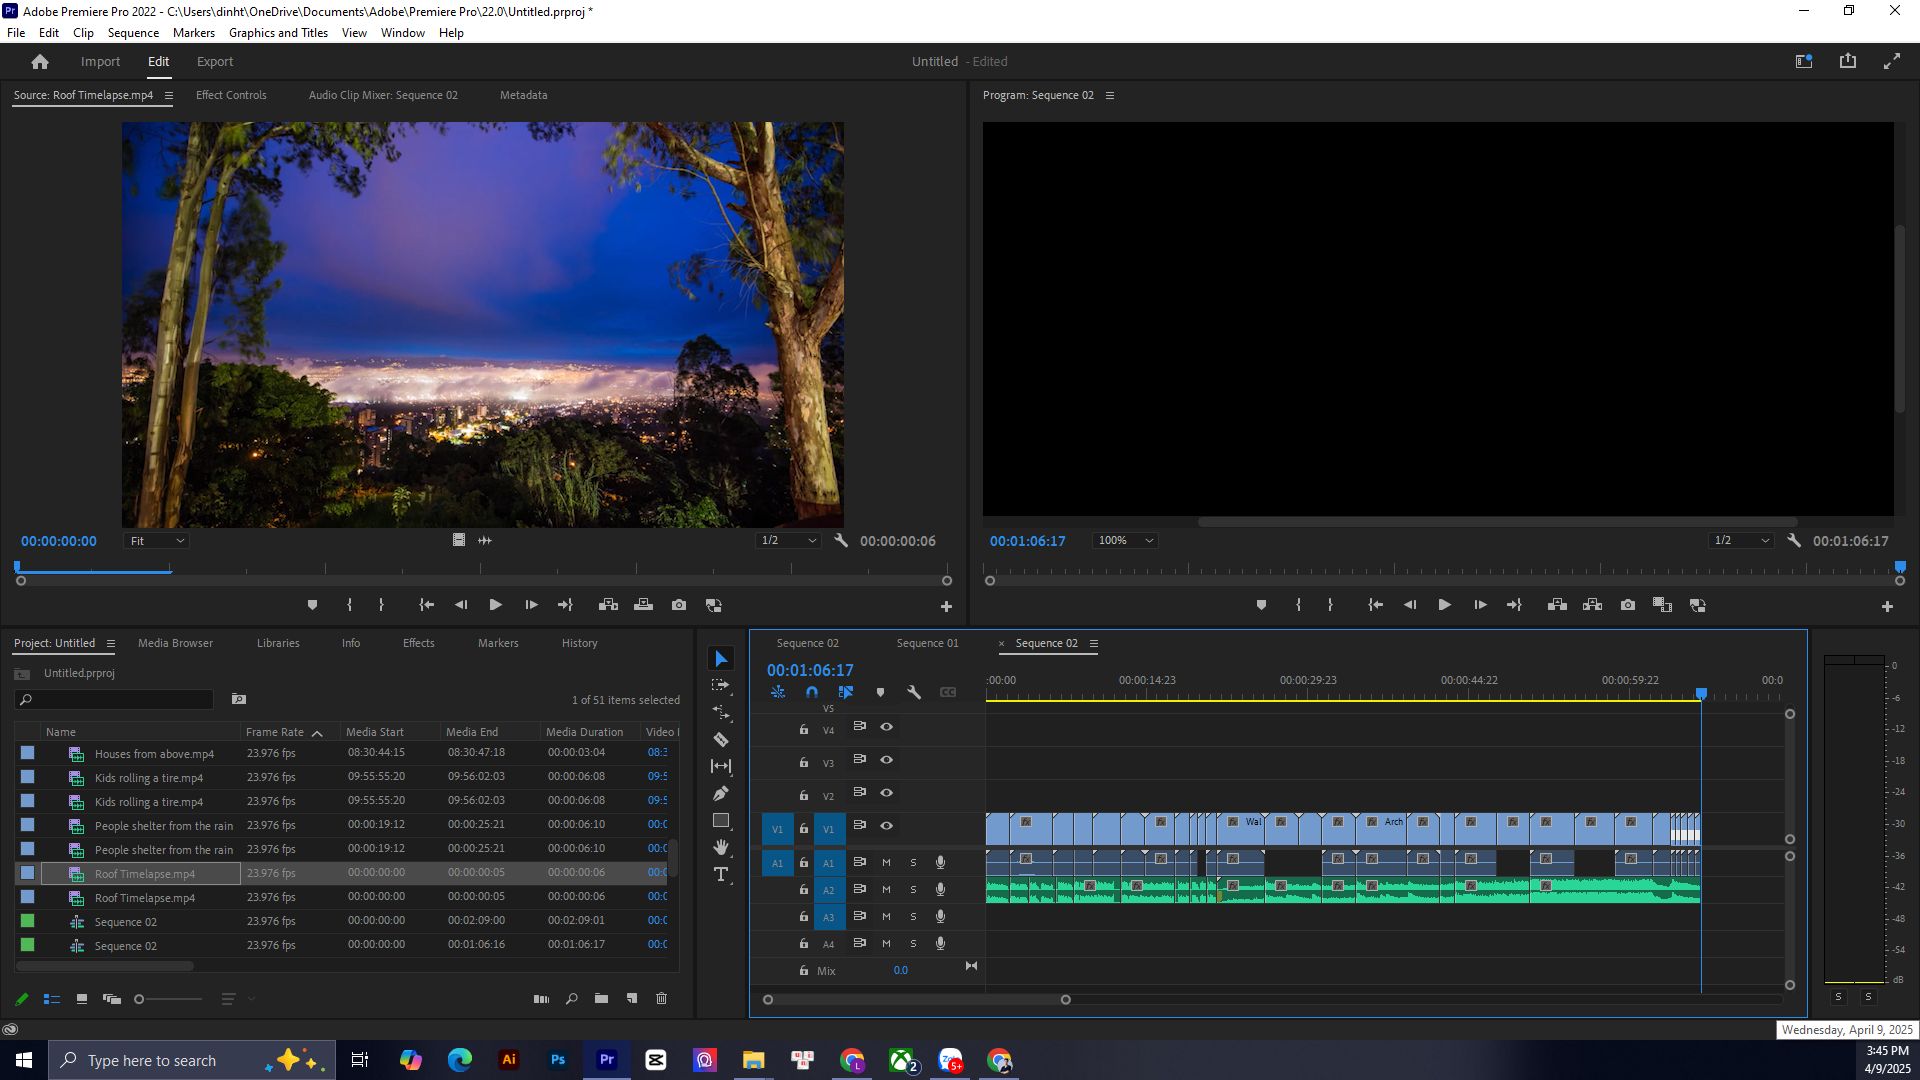This screenshot has width=1920, height=1080.
Task: Toggle track lock on V2
Action: [x=803, y=795]
